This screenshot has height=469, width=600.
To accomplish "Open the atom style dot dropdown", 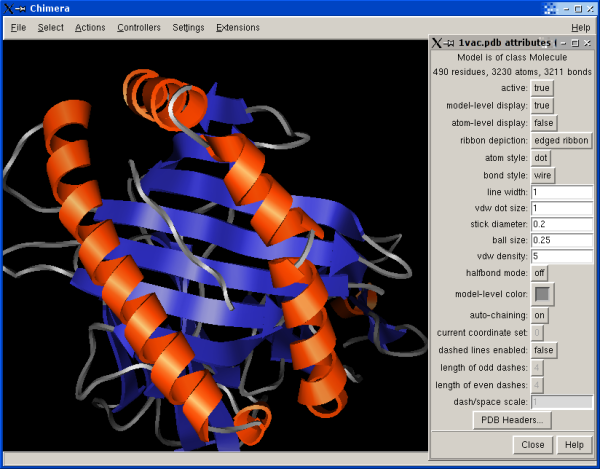I will click(x=540, y=158).
